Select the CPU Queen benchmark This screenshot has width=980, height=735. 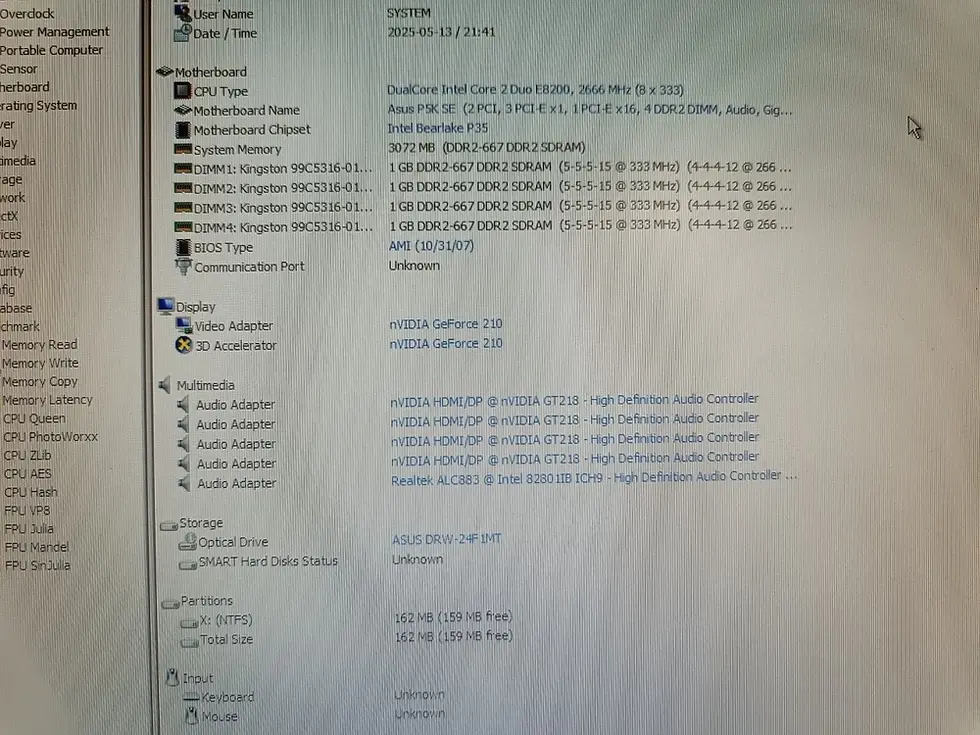[x=34, y=418]
